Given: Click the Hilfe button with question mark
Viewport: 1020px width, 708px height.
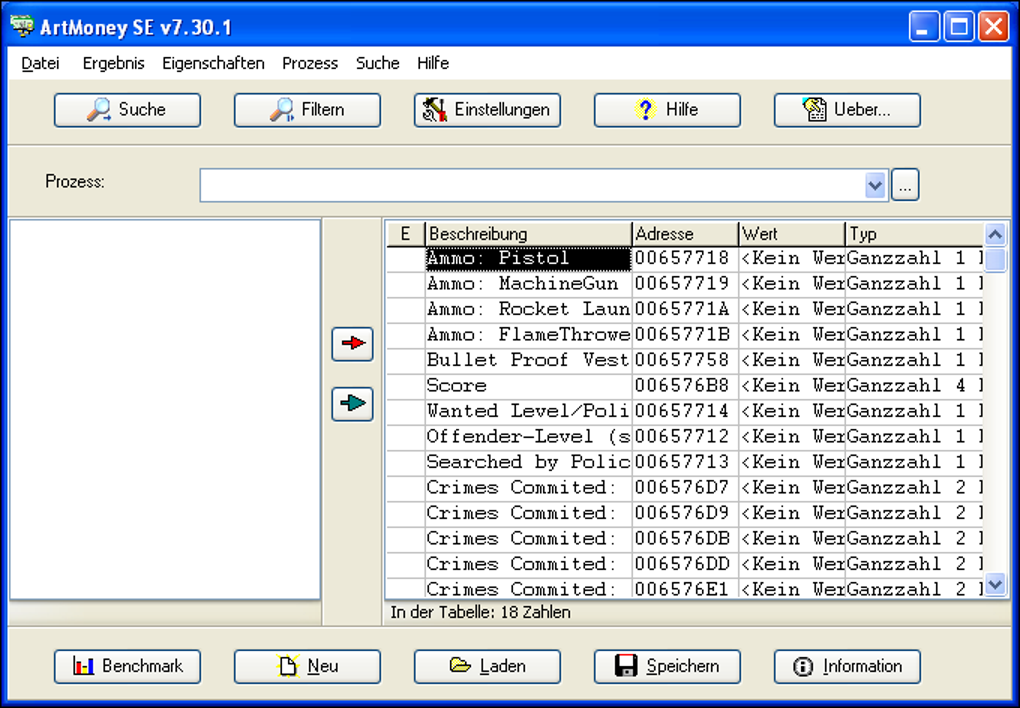Looking at the screenshot, I should pyautogui.click(x=667, y=110).
